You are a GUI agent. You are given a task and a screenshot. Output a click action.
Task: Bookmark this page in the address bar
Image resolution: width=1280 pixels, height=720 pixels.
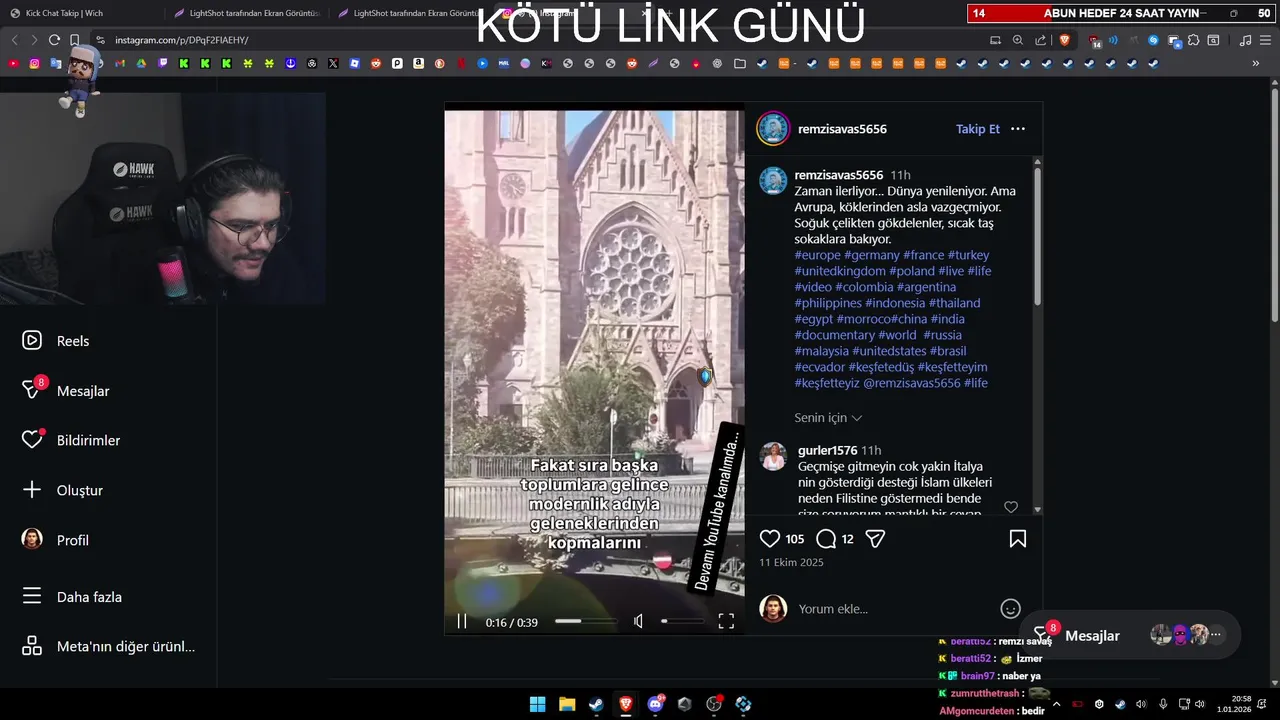pos(74,40)
